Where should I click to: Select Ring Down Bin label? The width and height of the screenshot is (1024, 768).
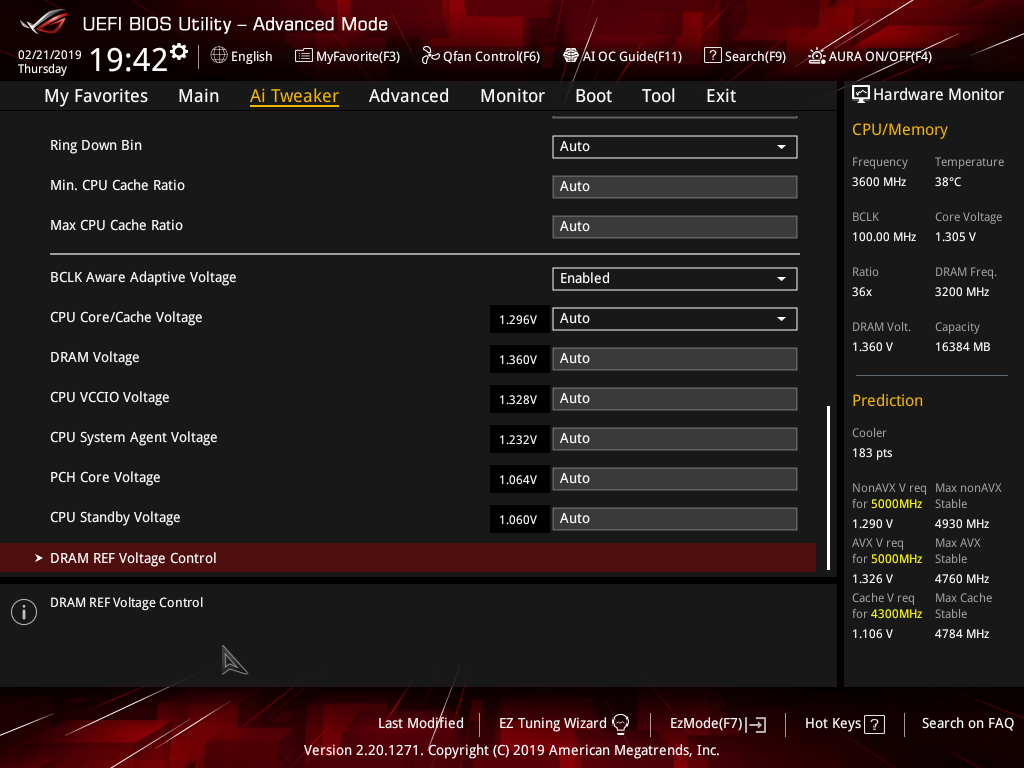tap(96, 145)
